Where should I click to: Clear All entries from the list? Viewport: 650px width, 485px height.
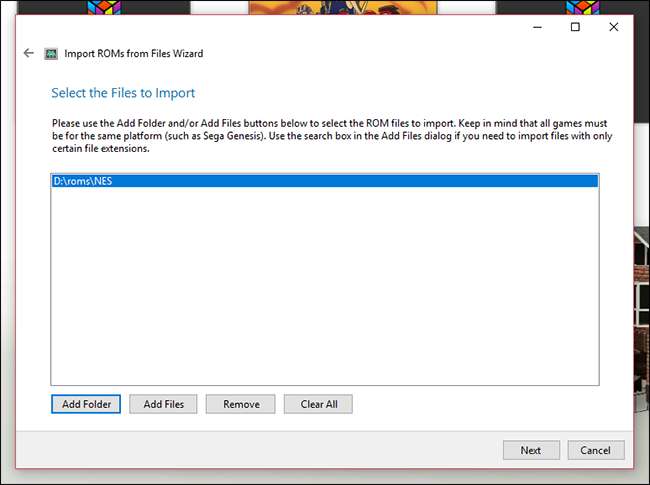click(318, 404)
